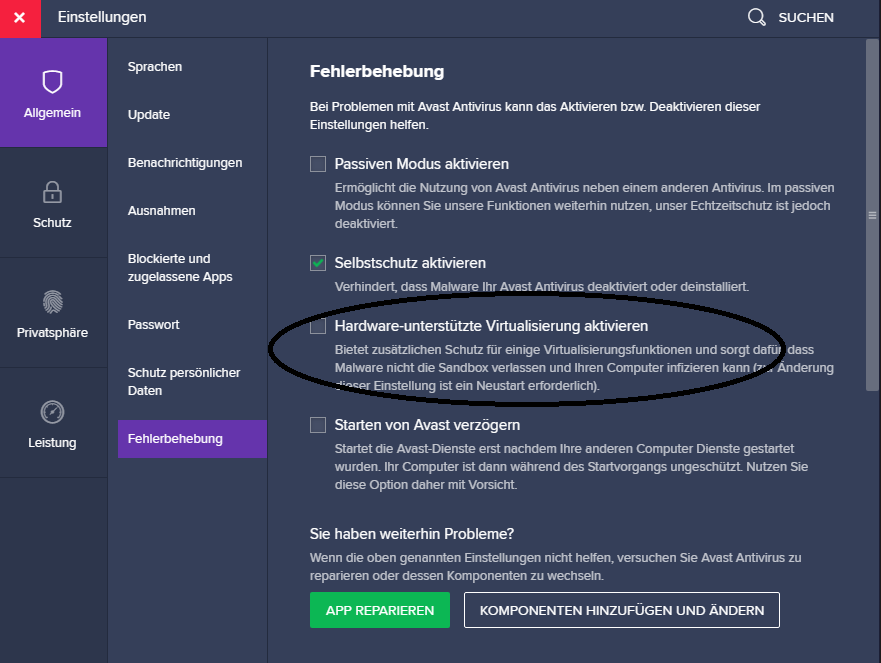881x663 pixels.
Task: Open the Benachrichtigungen settings page
Action: tap(185, 163)
